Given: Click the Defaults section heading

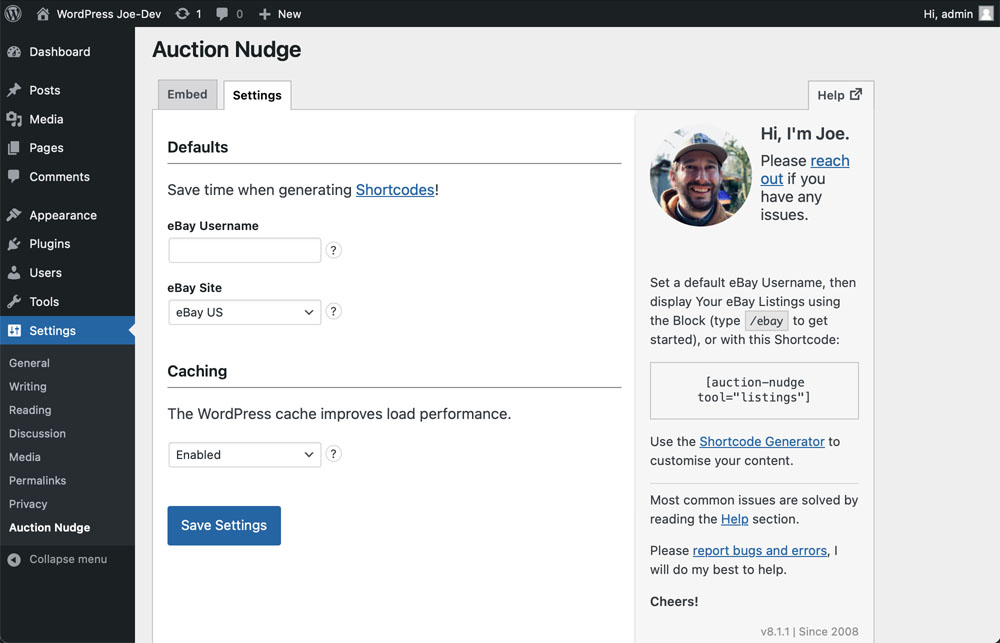Looking at the screenshot, I should [x=198, y=147].
